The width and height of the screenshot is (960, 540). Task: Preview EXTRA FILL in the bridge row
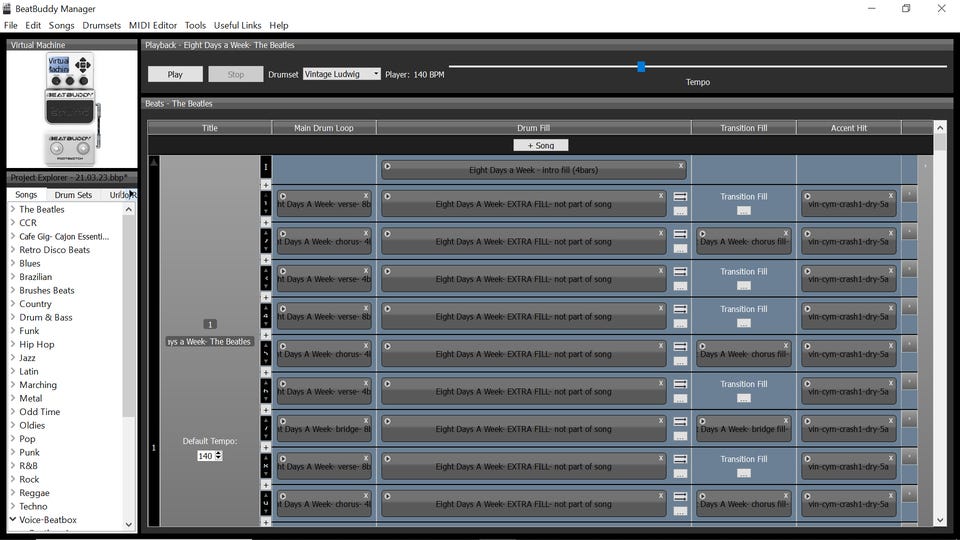[x=388, y=421]
